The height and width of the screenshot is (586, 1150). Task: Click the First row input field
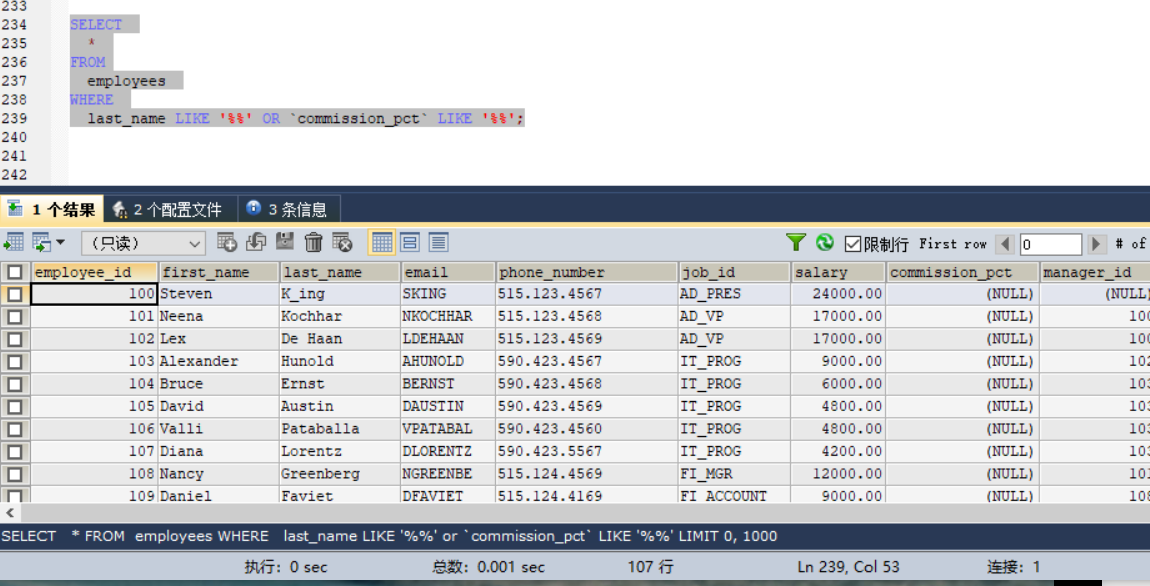click(x=1050, y=243)
